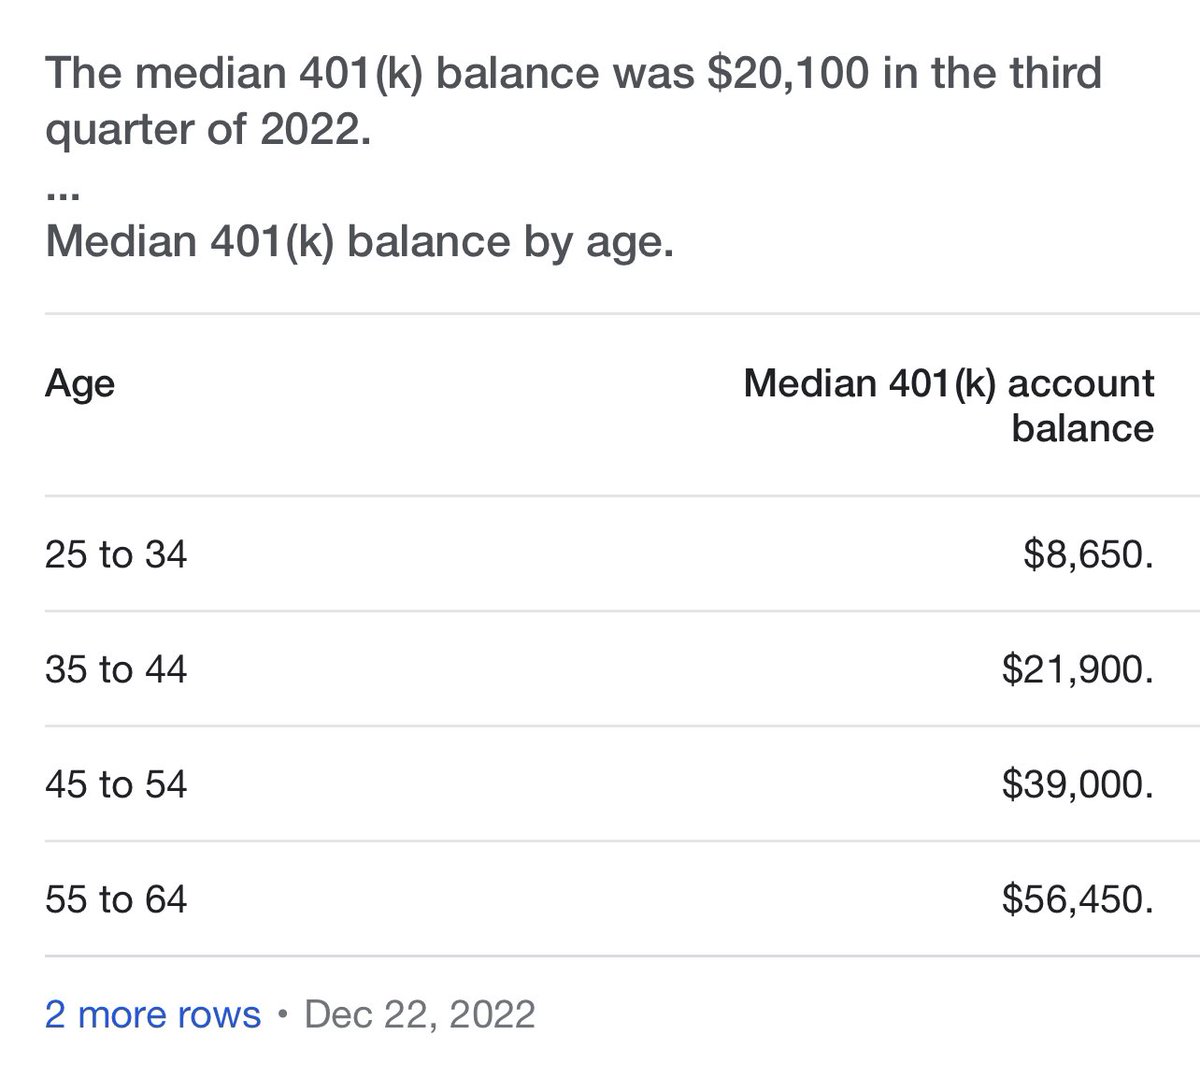The image size is (1200, 1078).
Task: Click the 'Age' column header
Action: (80, 384)
